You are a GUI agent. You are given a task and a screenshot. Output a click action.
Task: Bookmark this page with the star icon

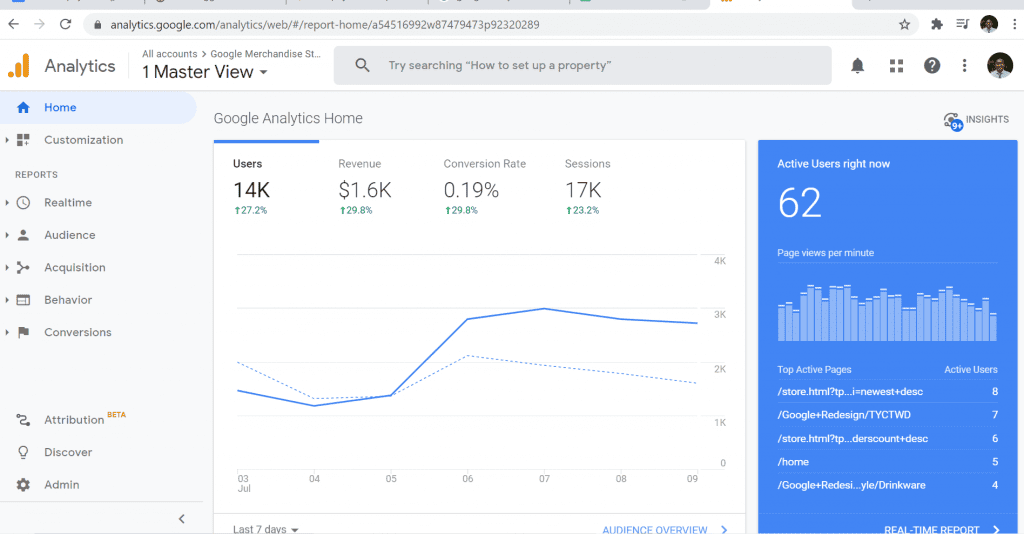pyautogui.click(x=904, y=25)
